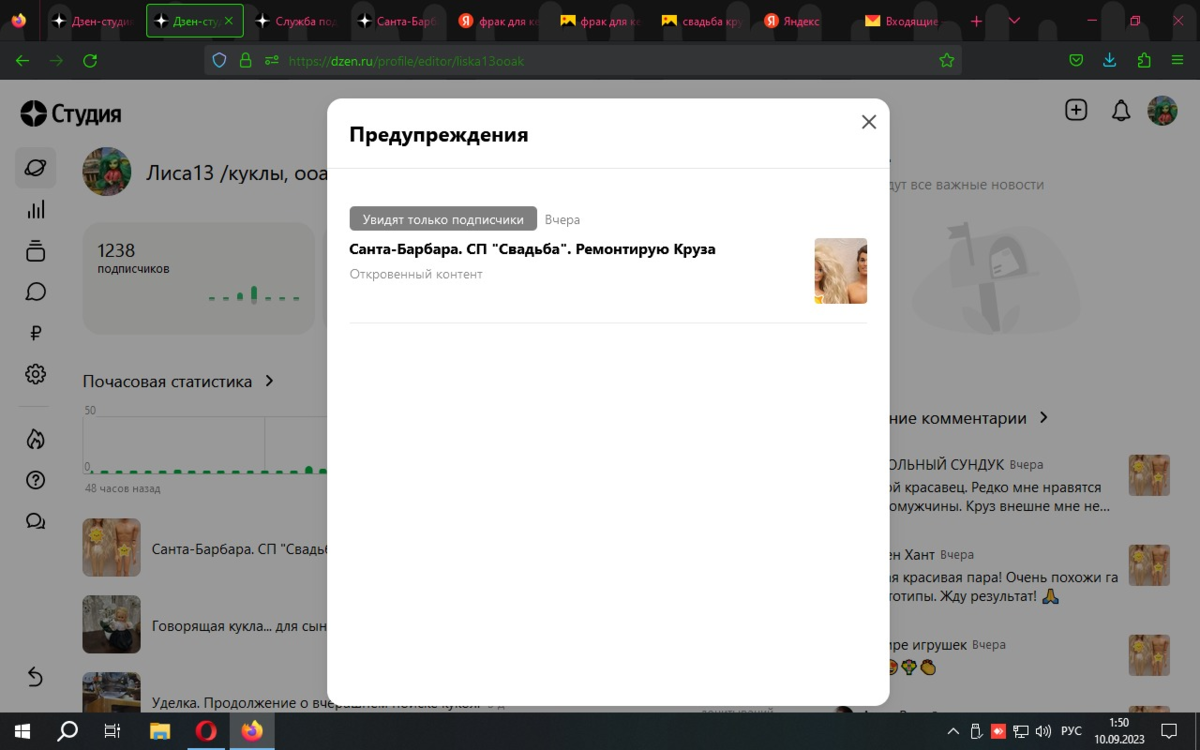Open the chat support sidebar icon

point(35,521)
